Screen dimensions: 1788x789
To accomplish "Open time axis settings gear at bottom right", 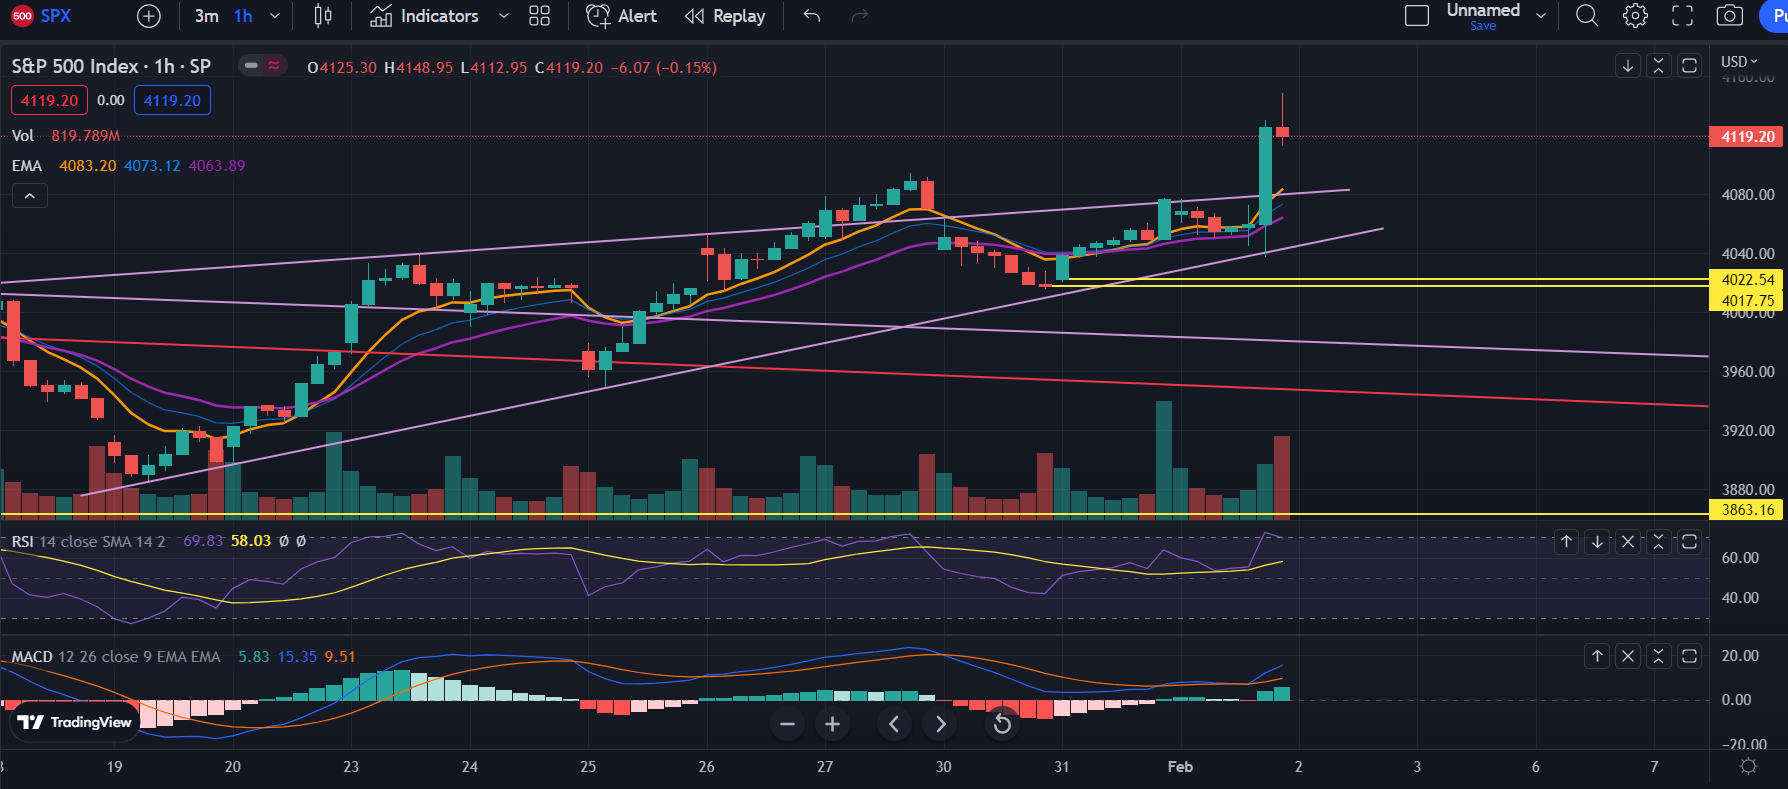I will (x=1748, y=766).
